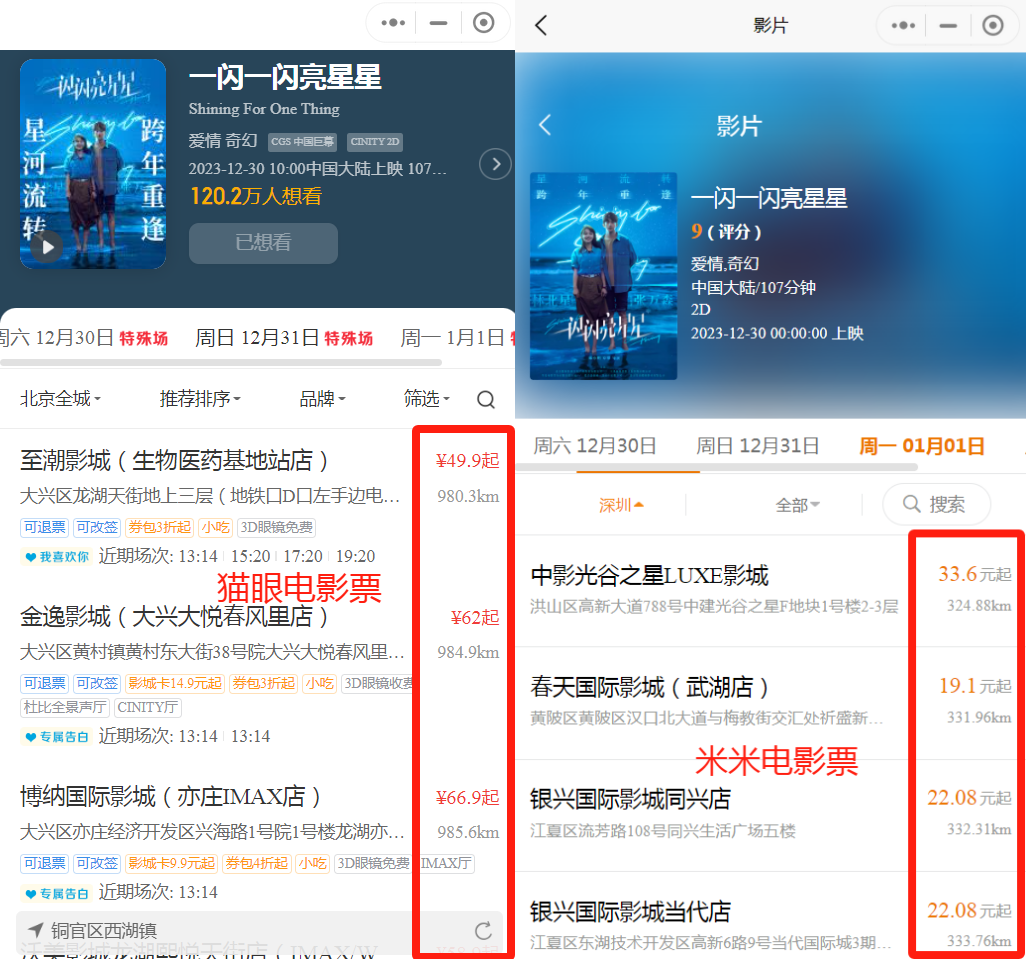
Task: Open the three-dots menu in the right 影片 panel
Action: tap(904, 26)
